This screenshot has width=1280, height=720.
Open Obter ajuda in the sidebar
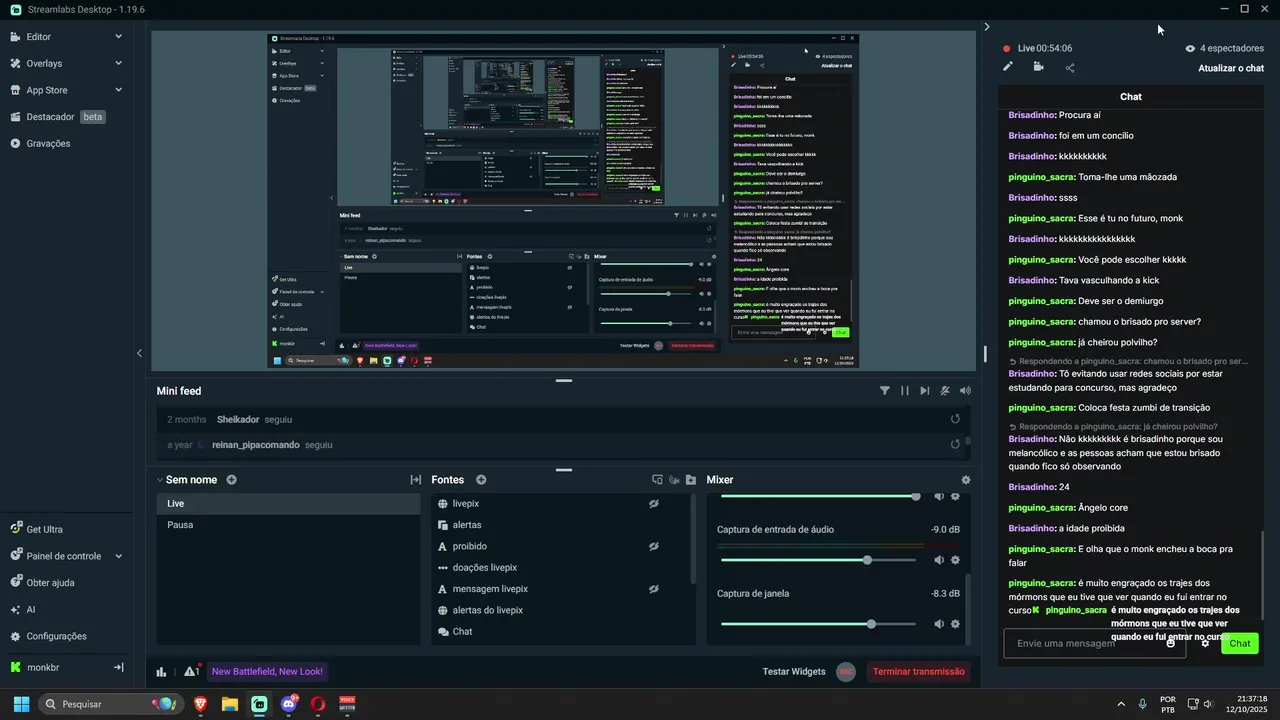(x=50, y=583)
